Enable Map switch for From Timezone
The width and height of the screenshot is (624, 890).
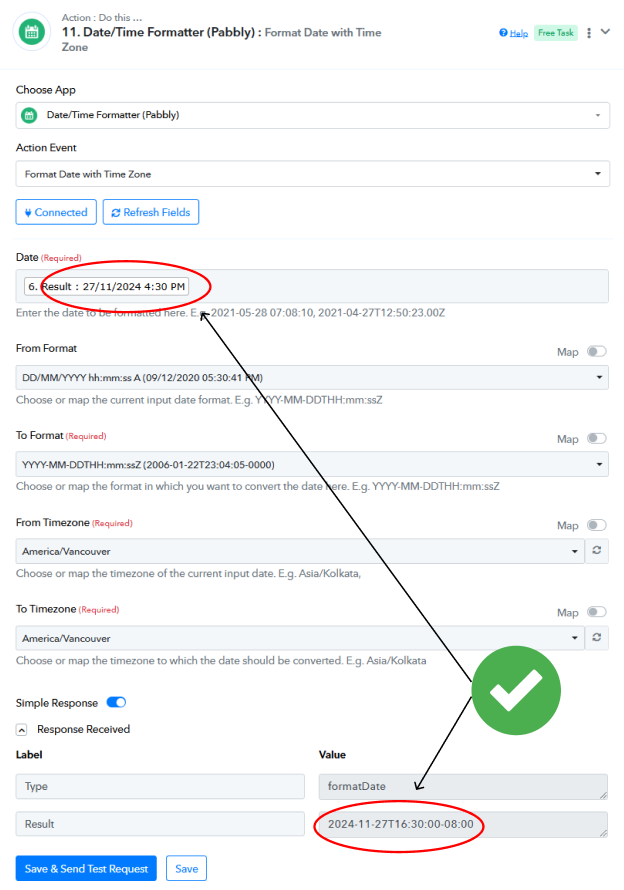[x=597, y=525]
